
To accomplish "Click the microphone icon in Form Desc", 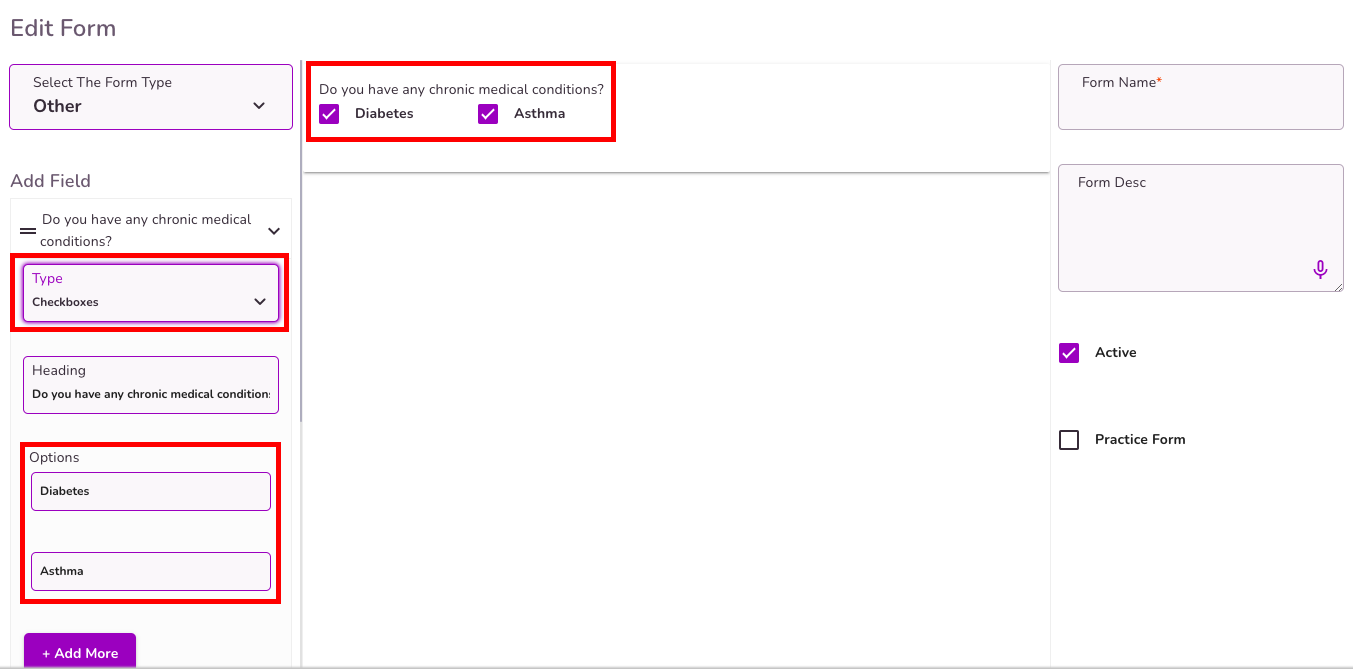I will [1320, 269].
